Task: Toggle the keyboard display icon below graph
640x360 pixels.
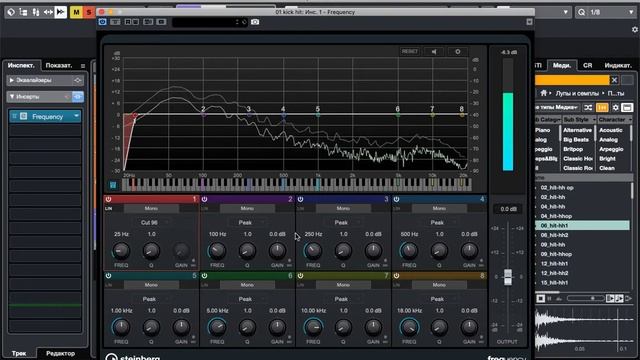Action: (113, 185)
